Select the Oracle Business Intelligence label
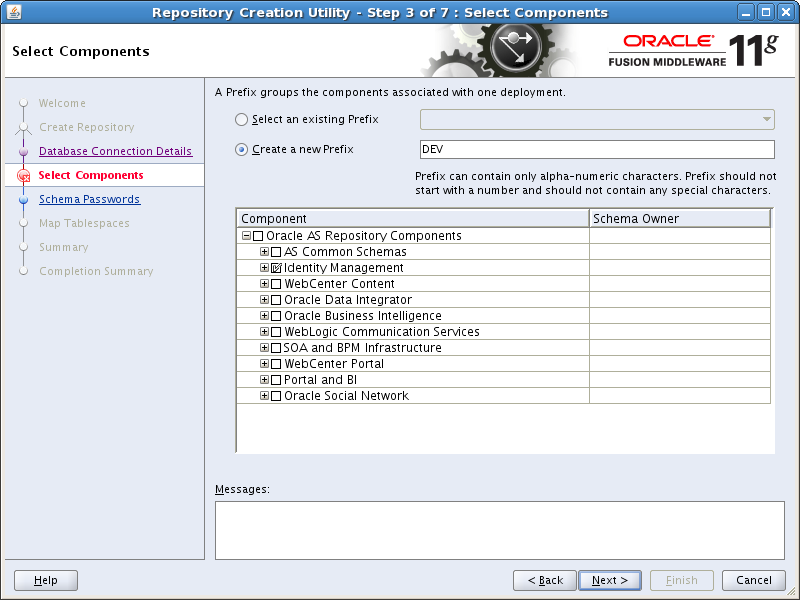Image resolution: width=800 pixels, height=600 pixels. click(363, 316)
